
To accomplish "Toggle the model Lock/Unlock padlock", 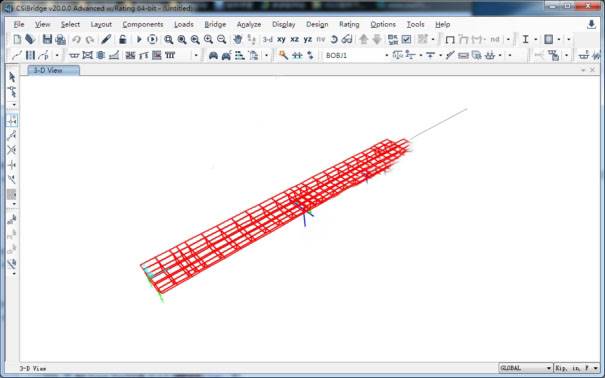I will click(123, 39).
